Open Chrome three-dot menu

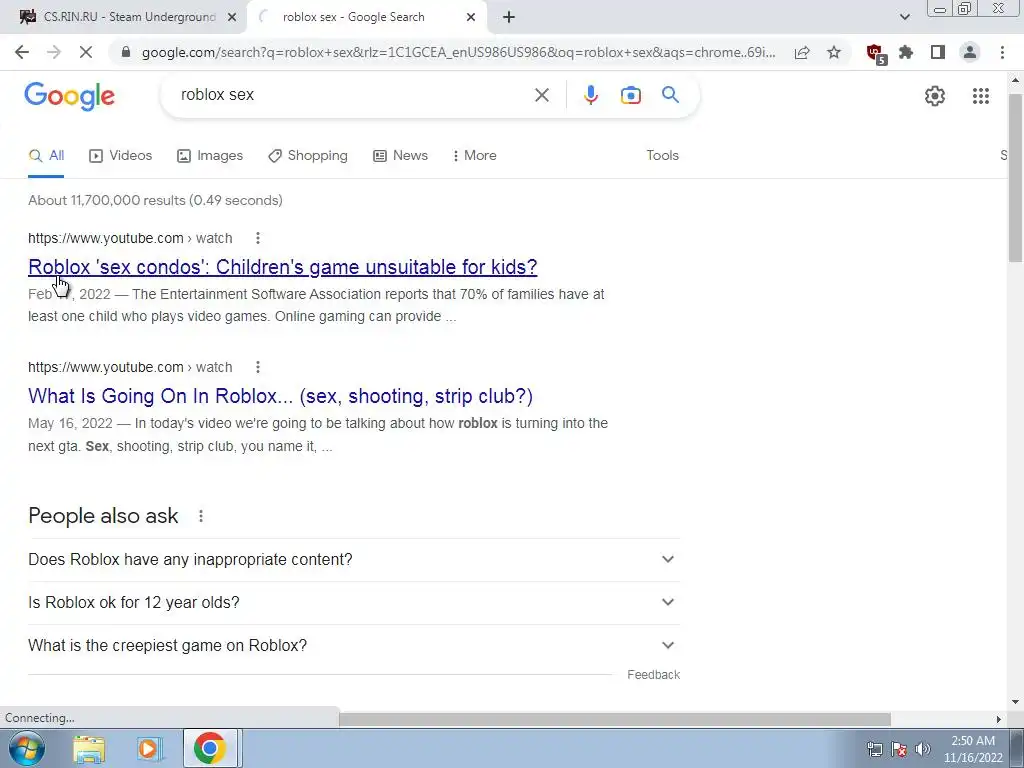tap(1002, 52)
